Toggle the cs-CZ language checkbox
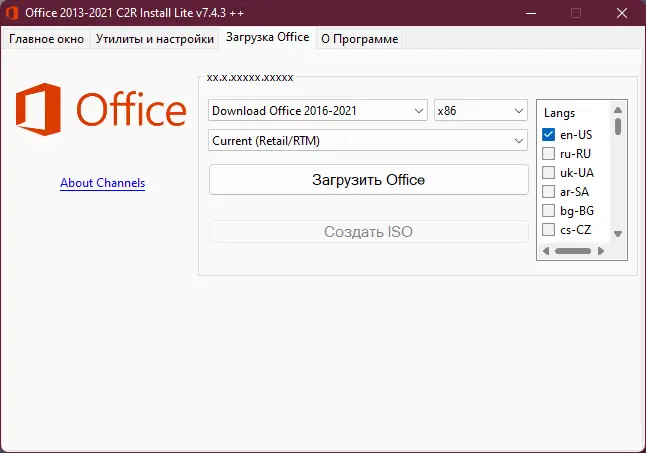This screenshot has height=453, width=646. point(548,229)
